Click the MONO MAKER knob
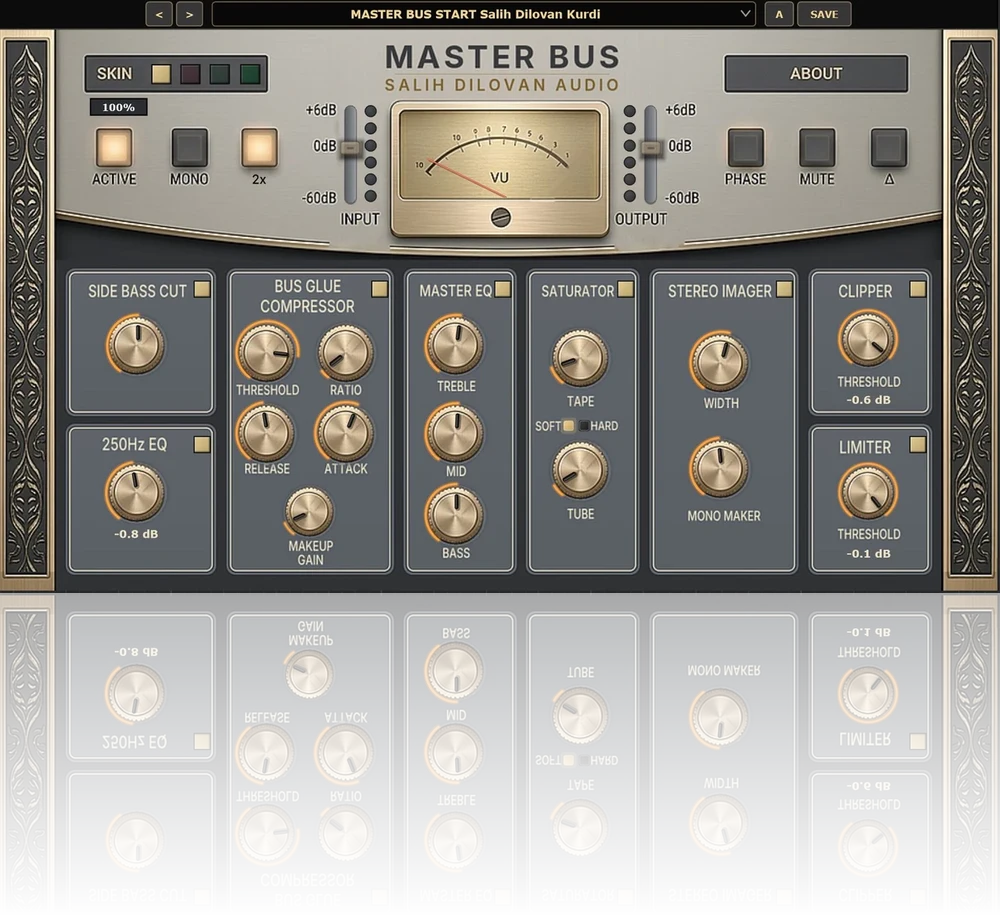 pos(719,468)
